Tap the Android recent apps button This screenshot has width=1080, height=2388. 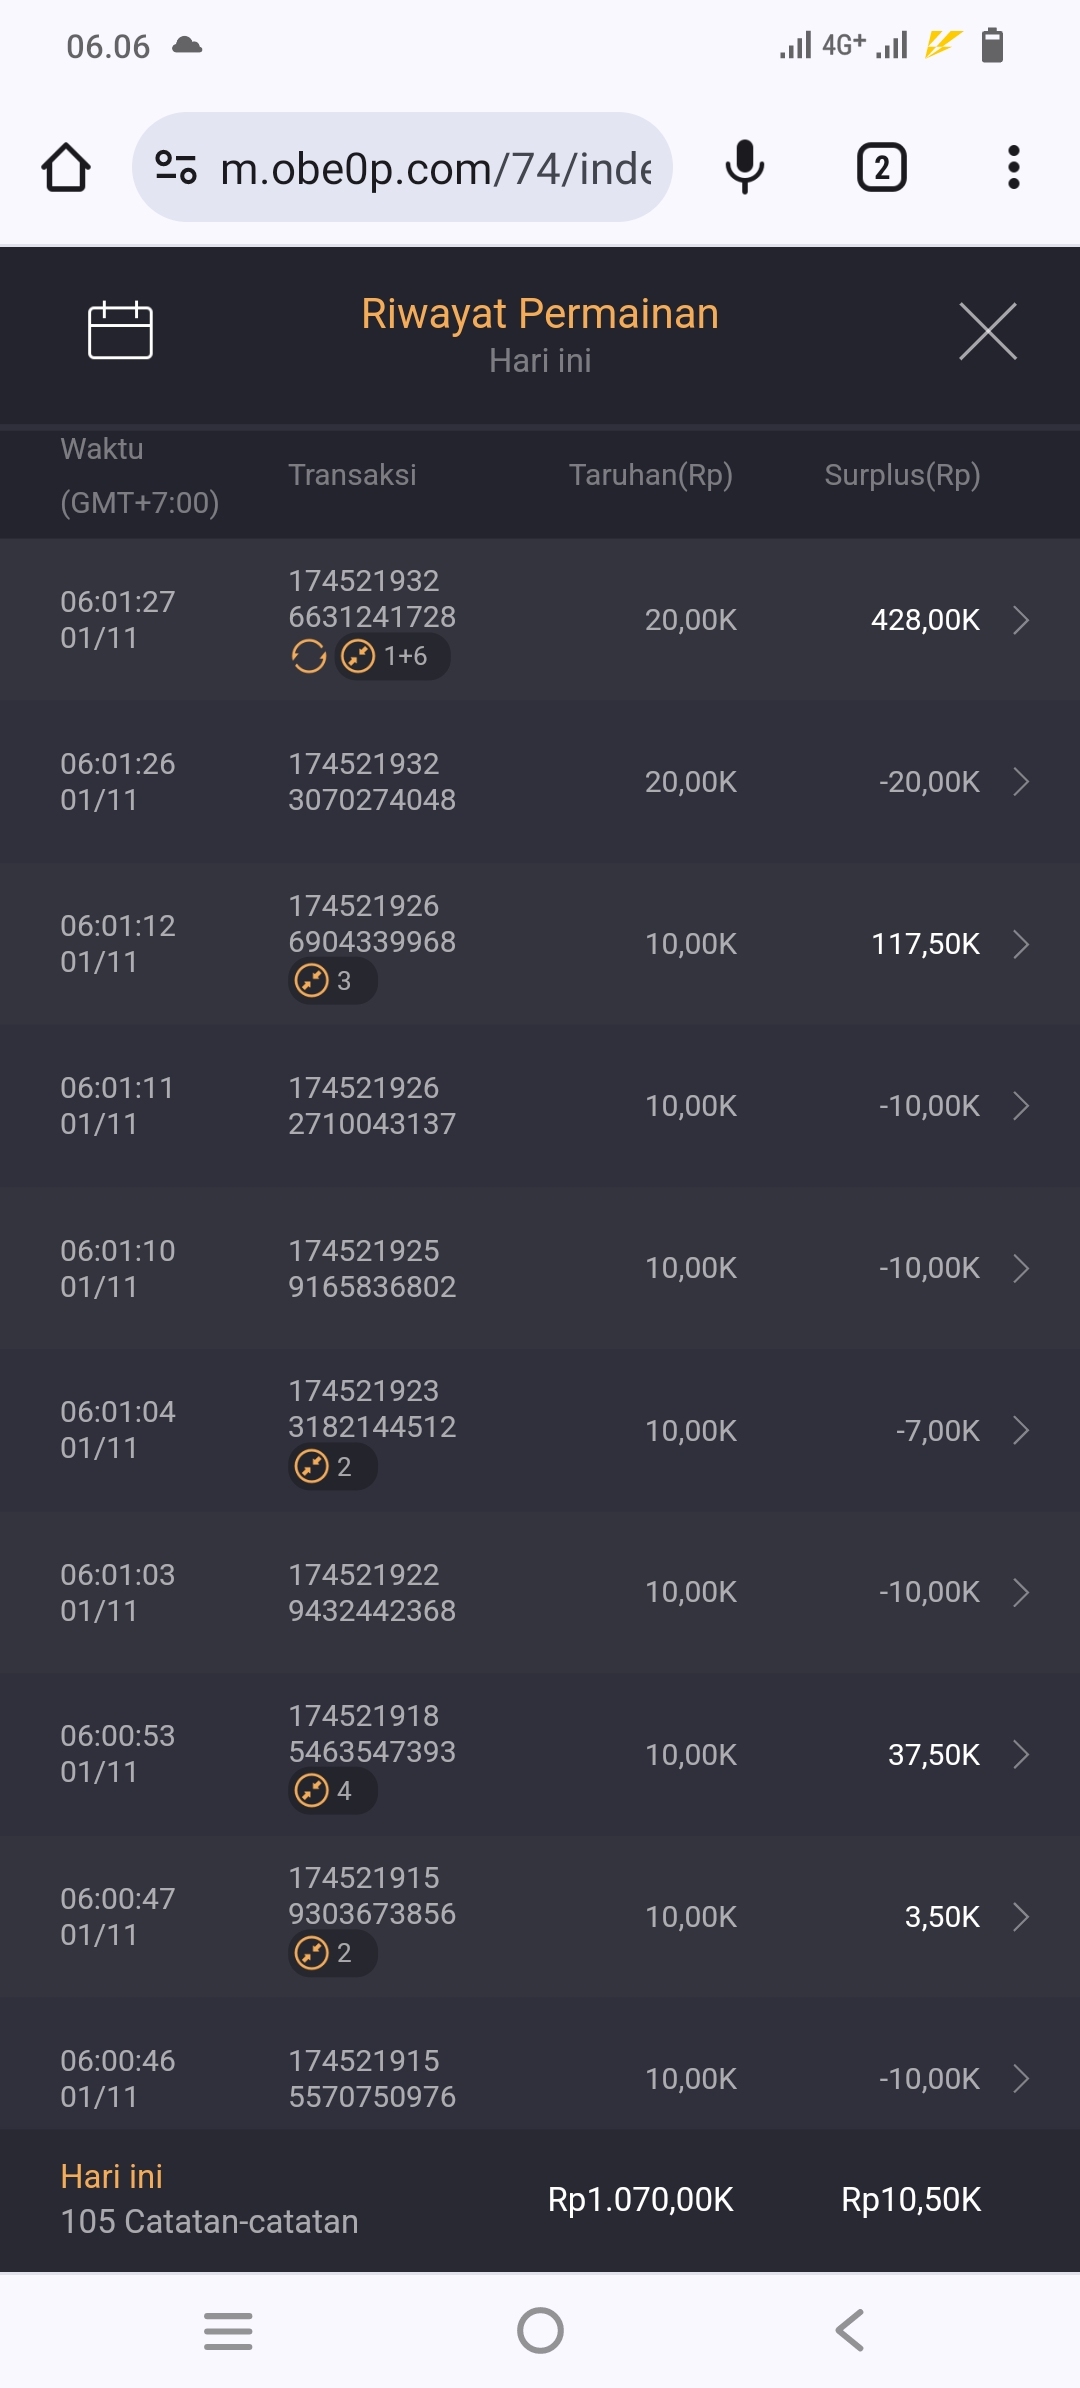[228, 2331]
